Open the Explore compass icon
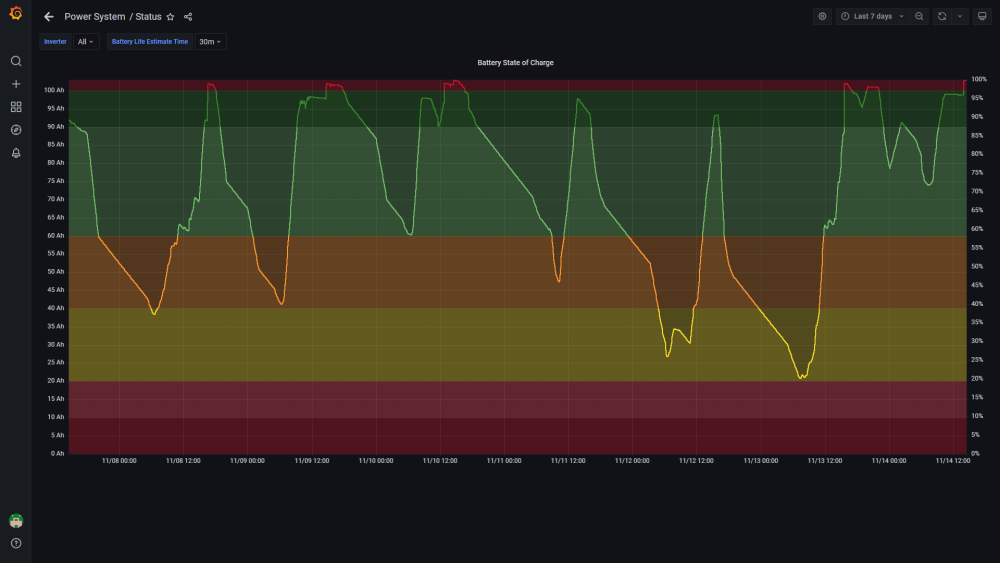Screen dimensions: 1000x563 pos(16,130)
